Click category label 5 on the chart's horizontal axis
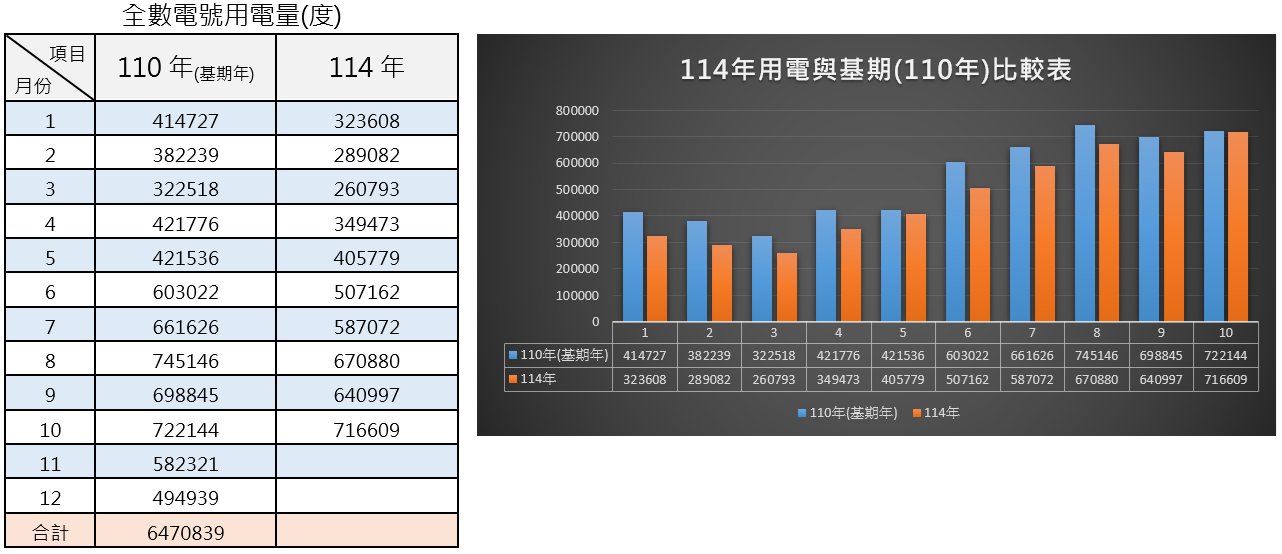Viewport: 1282px width, 554px height. pos(903,331)
